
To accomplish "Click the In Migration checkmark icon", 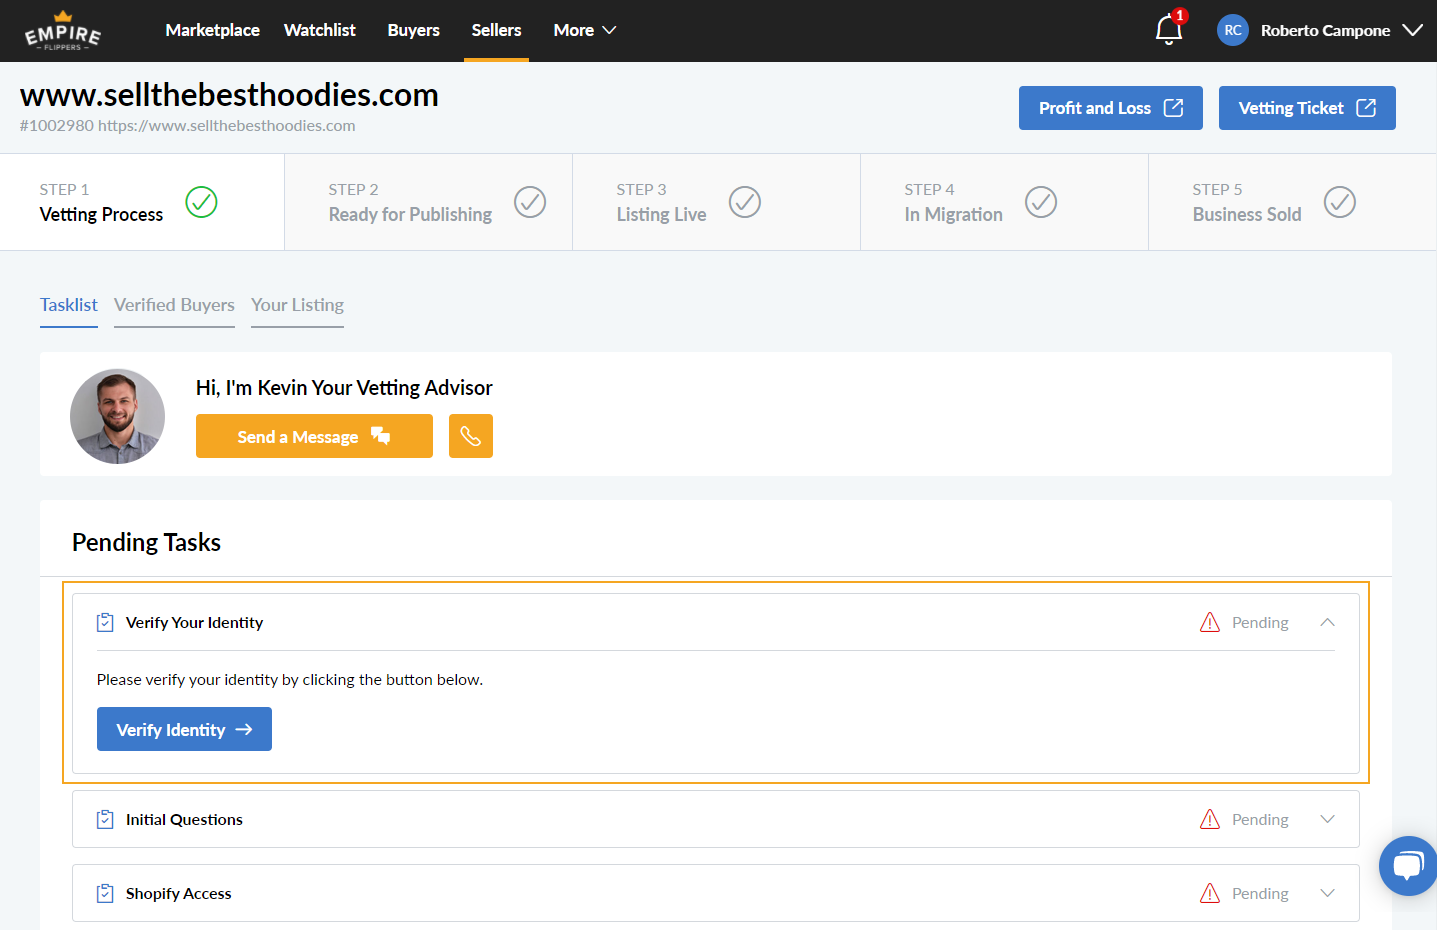I will pos(1041,202).
